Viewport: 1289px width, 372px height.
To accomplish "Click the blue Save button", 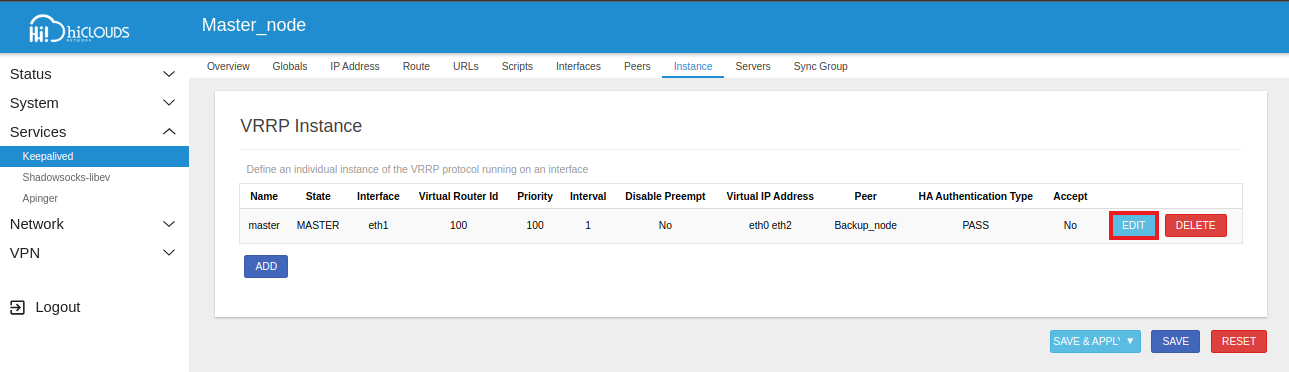I will coord(1175,341).
